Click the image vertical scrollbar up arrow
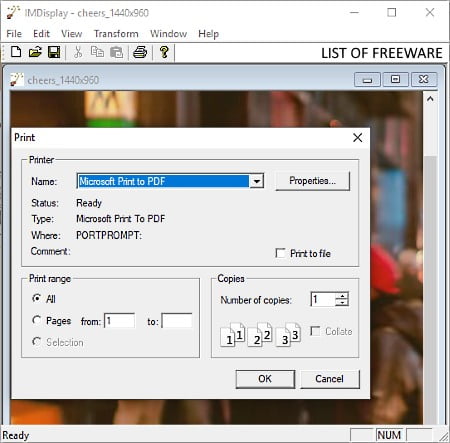 430,99
